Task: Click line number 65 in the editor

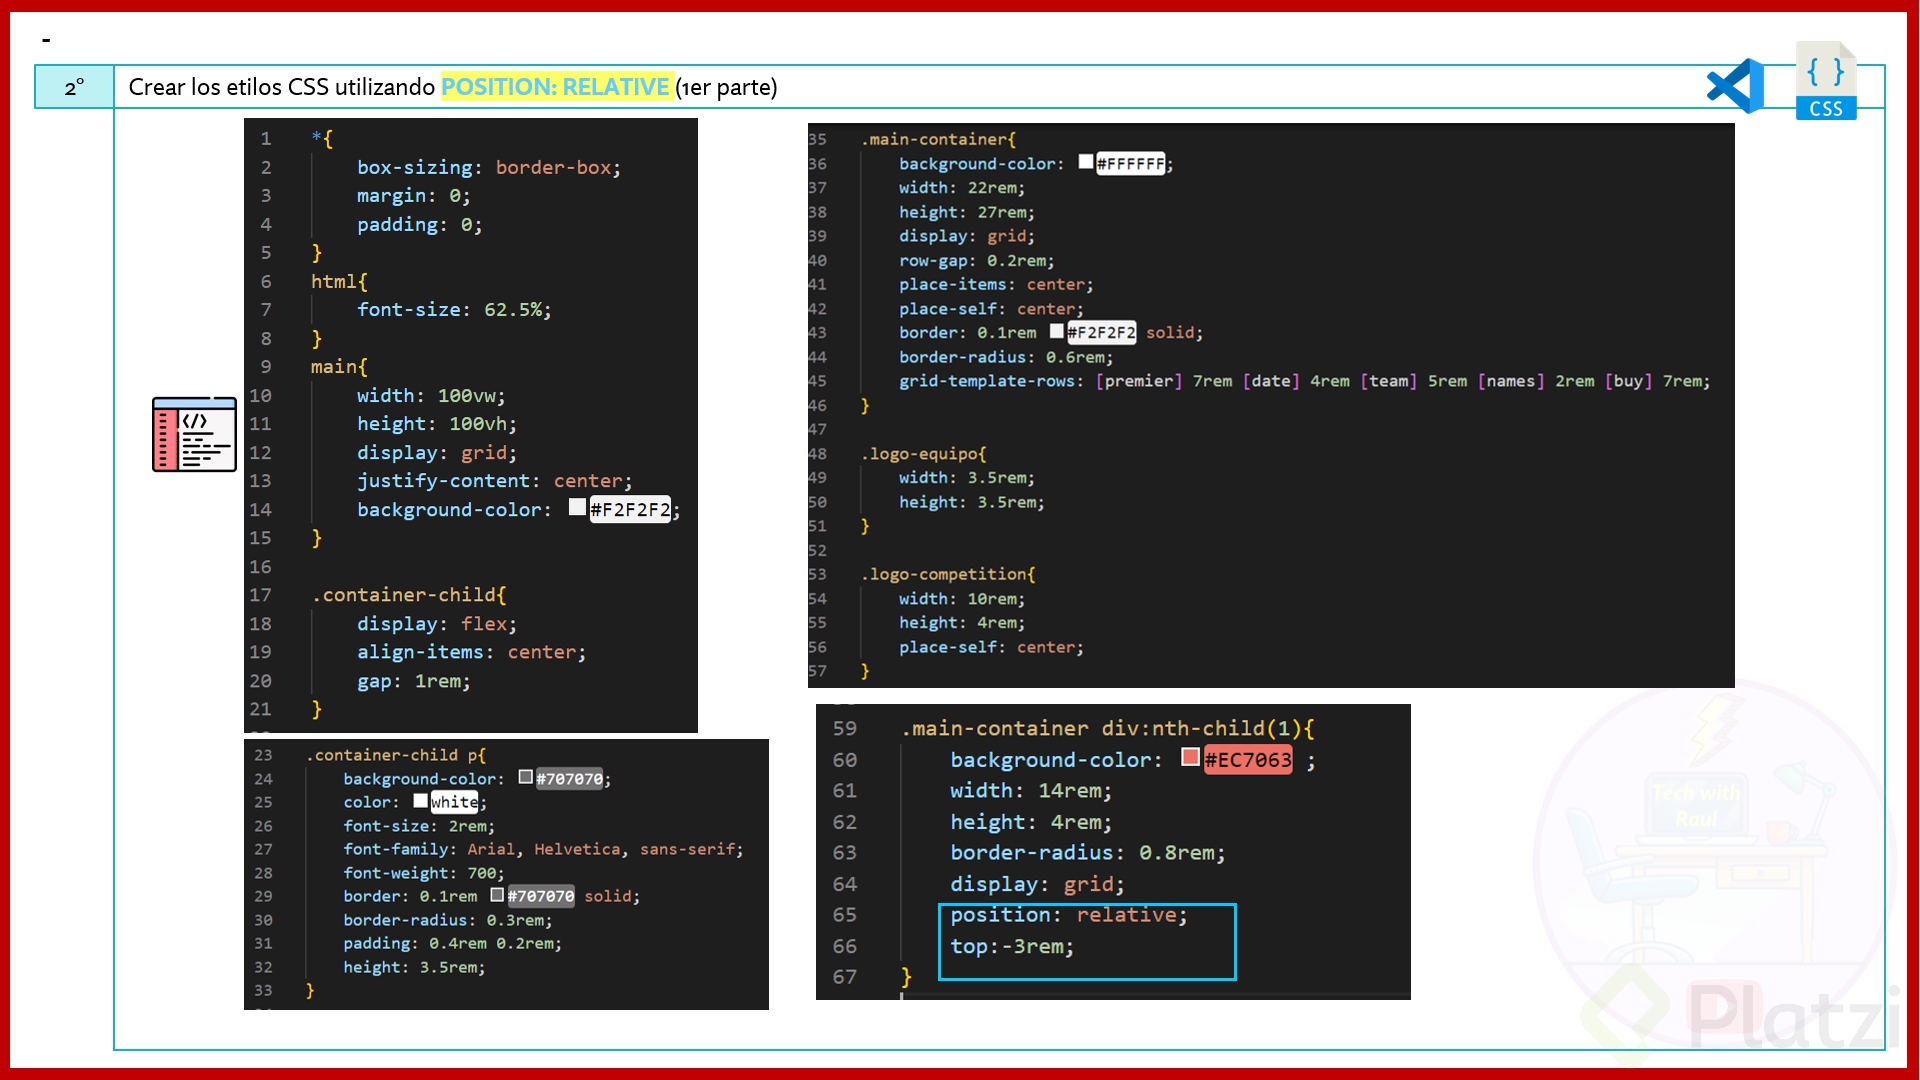Action: (x=846, y=915)
